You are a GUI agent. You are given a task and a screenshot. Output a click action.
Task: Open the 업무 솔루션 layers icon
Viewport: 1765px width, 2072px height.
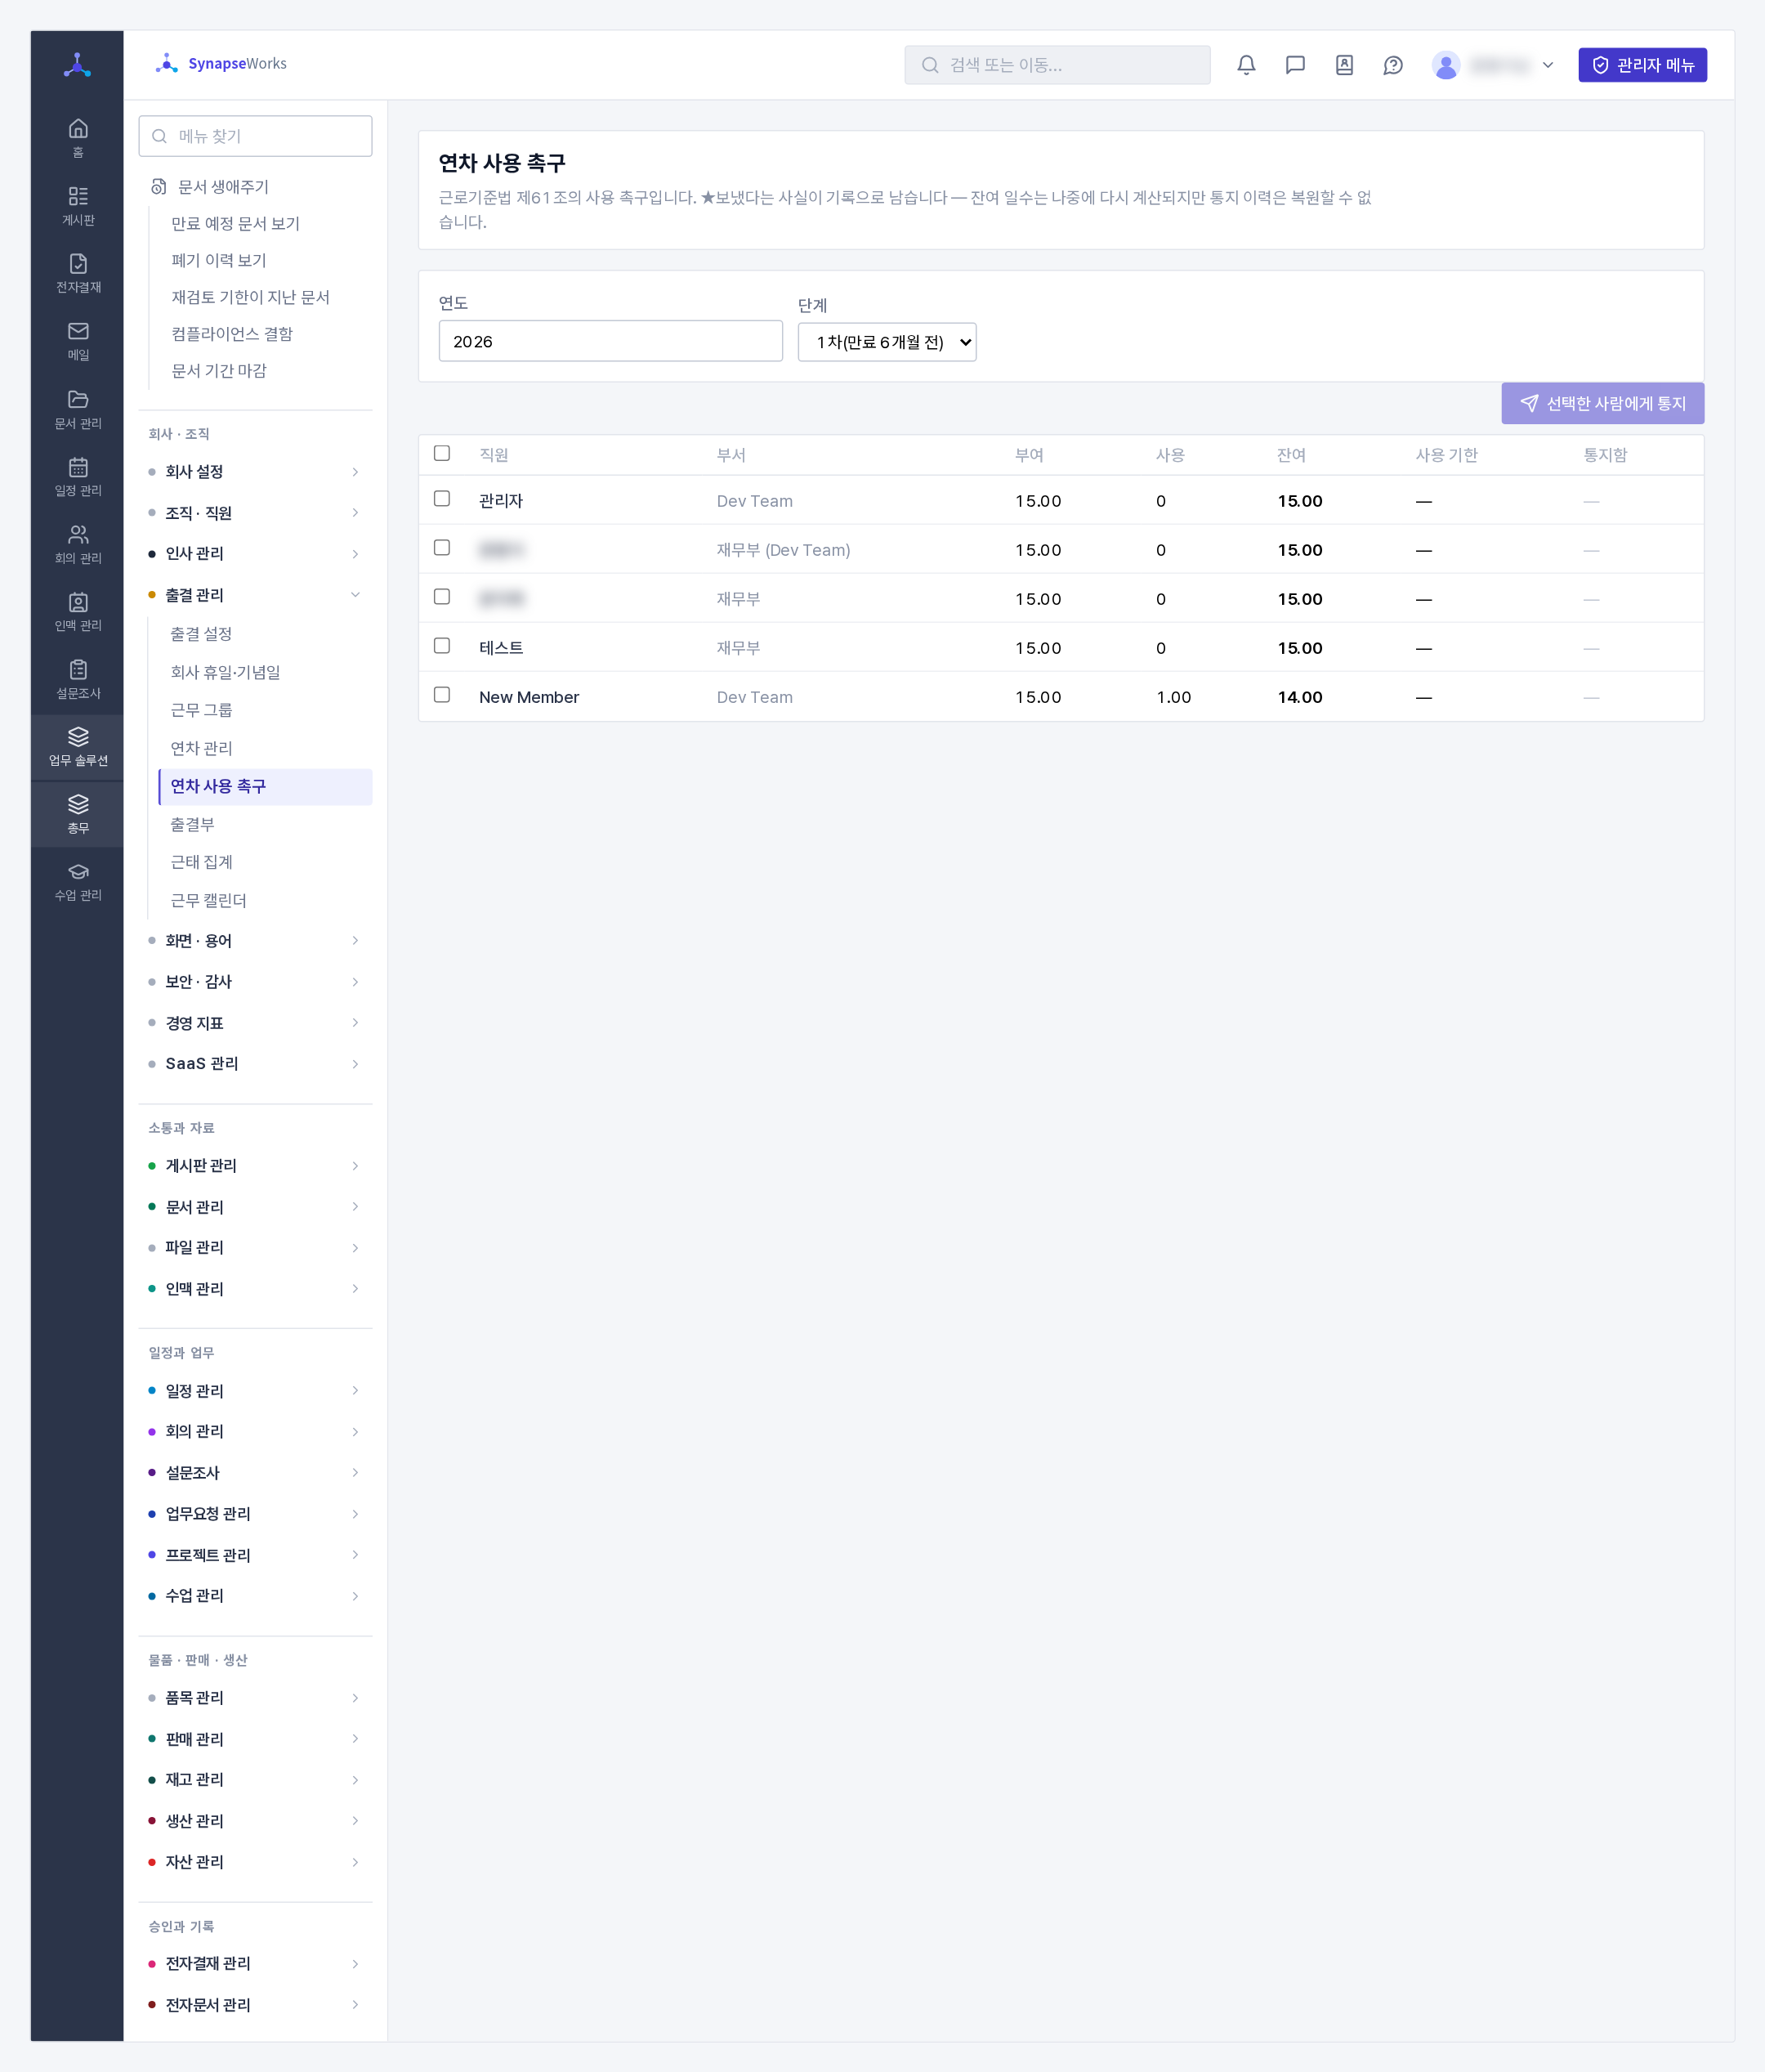pos(78,746)
